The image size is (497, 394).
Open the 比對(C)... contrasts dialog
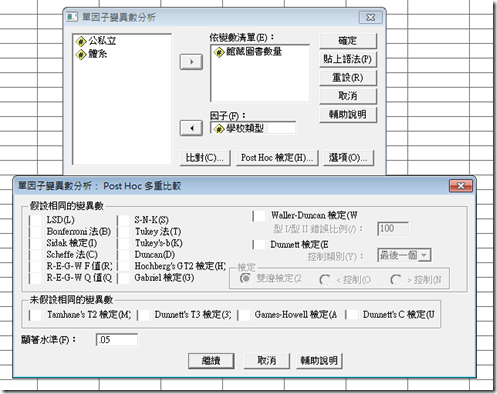pyautogui.click(x=204, y=158)
